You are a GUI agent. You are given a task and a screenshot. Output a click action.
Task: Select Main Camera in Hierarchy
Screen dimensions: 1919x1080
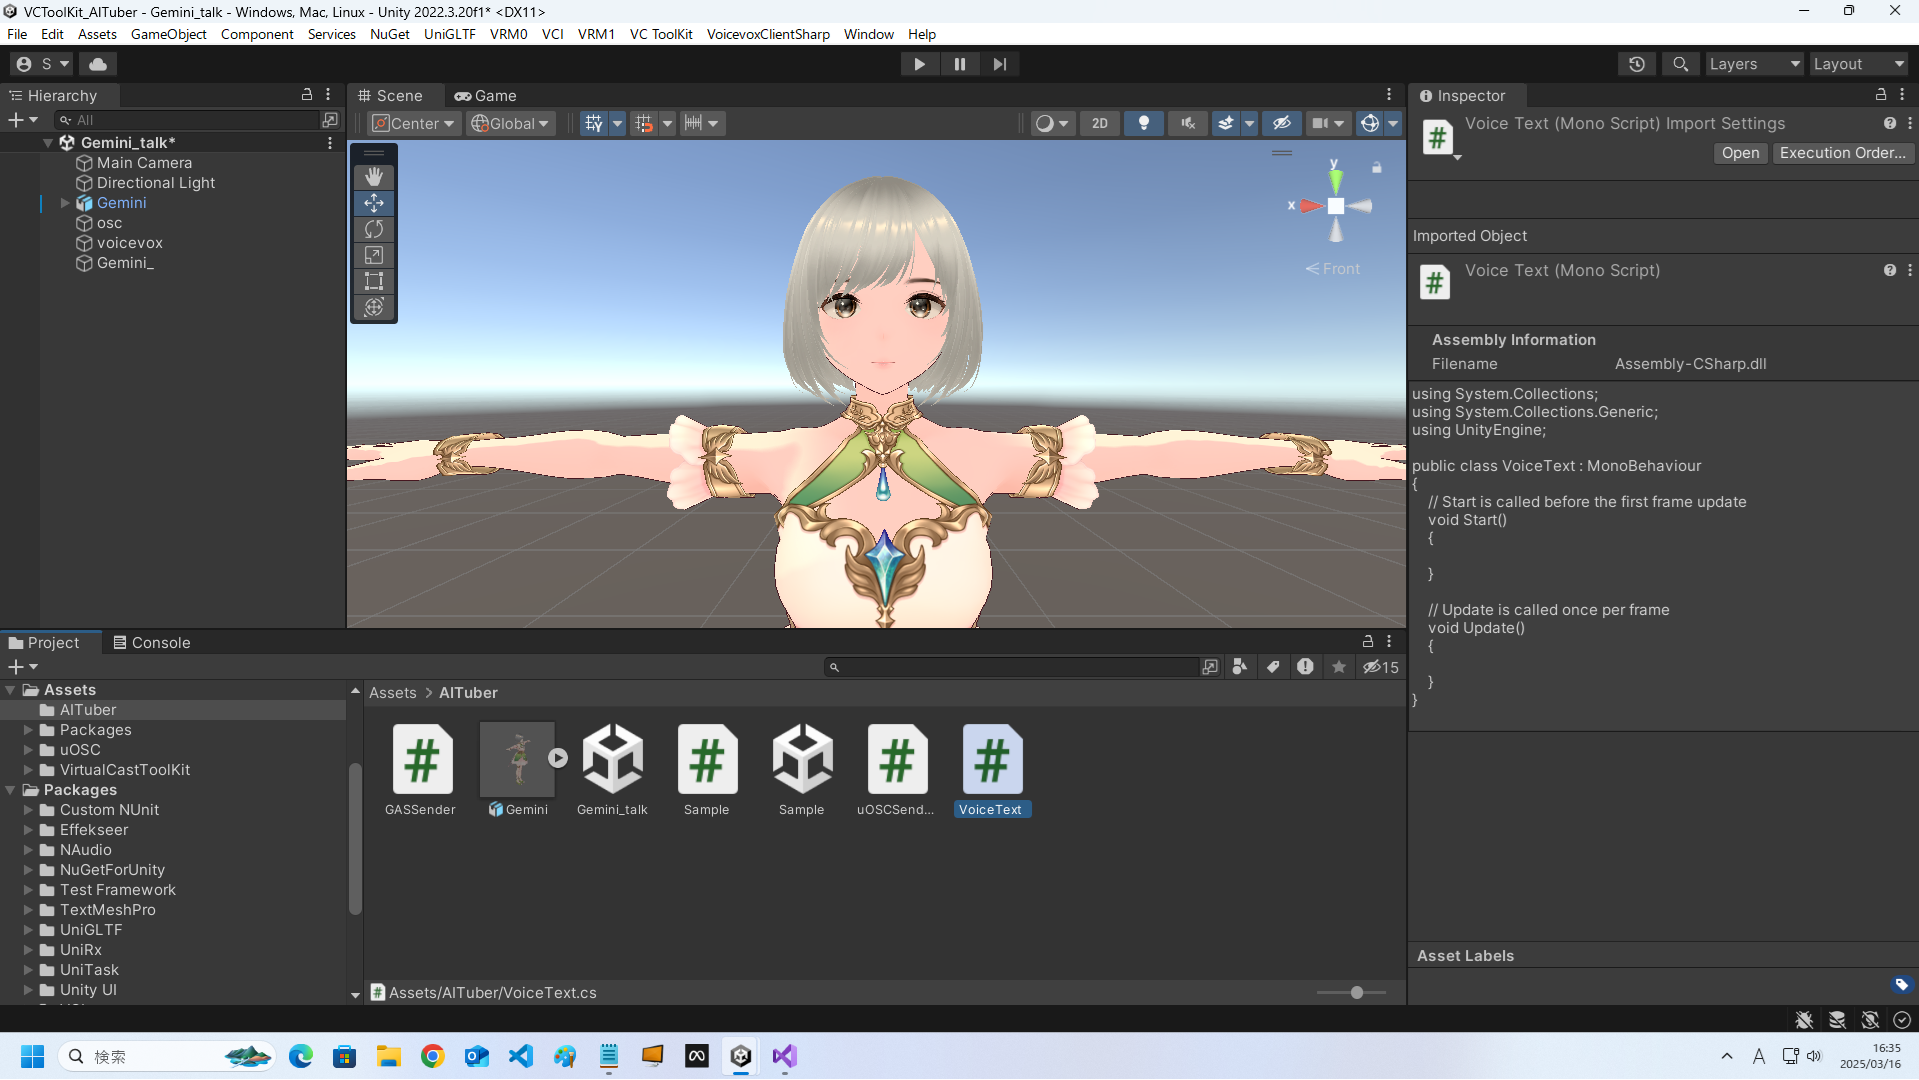[x=144, y=163]
